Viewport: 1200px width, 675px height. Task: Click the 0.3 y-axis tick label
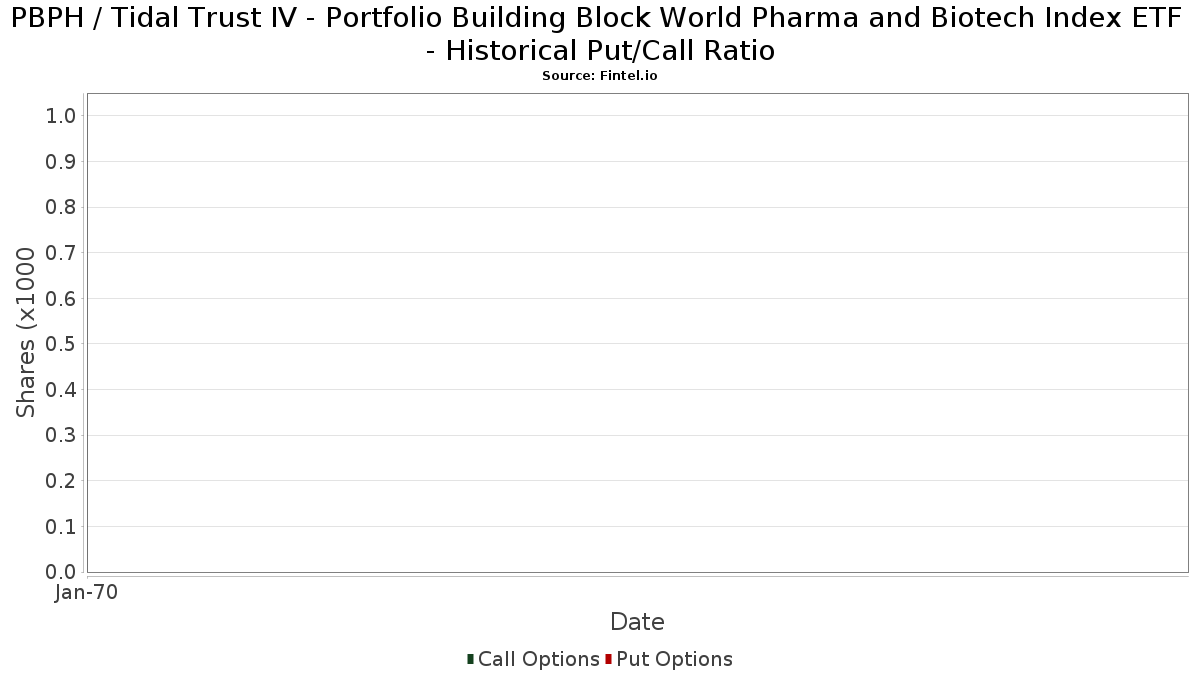61,435
